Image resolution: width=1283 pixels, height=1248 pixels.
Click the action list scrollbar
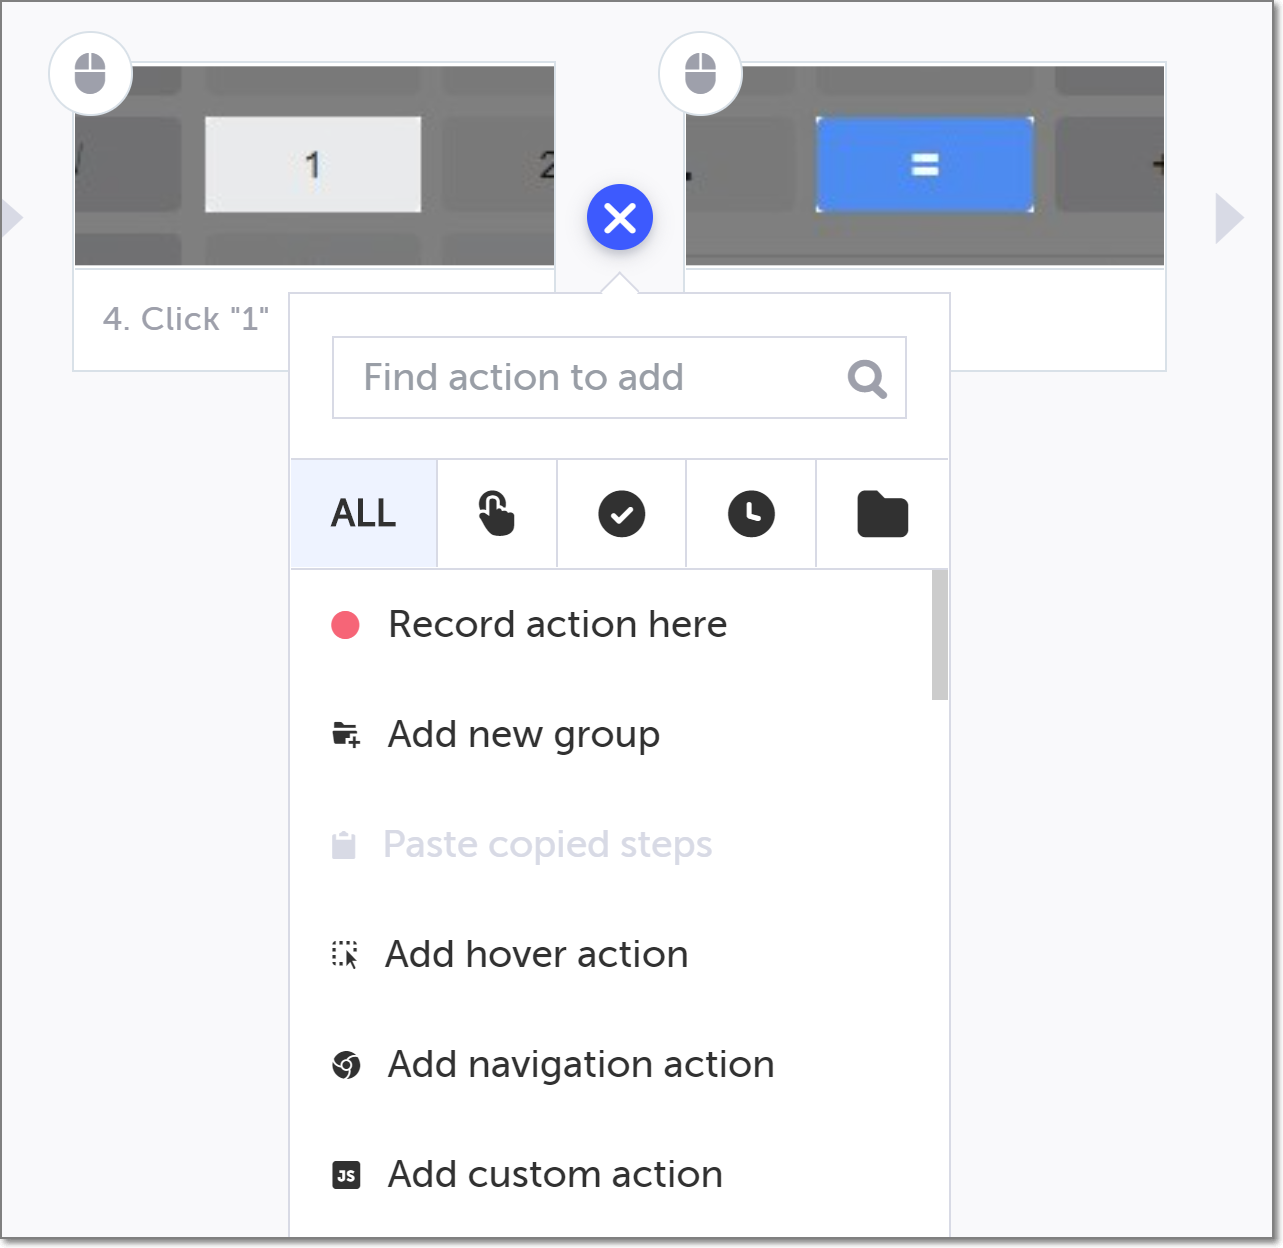(940, 635)
